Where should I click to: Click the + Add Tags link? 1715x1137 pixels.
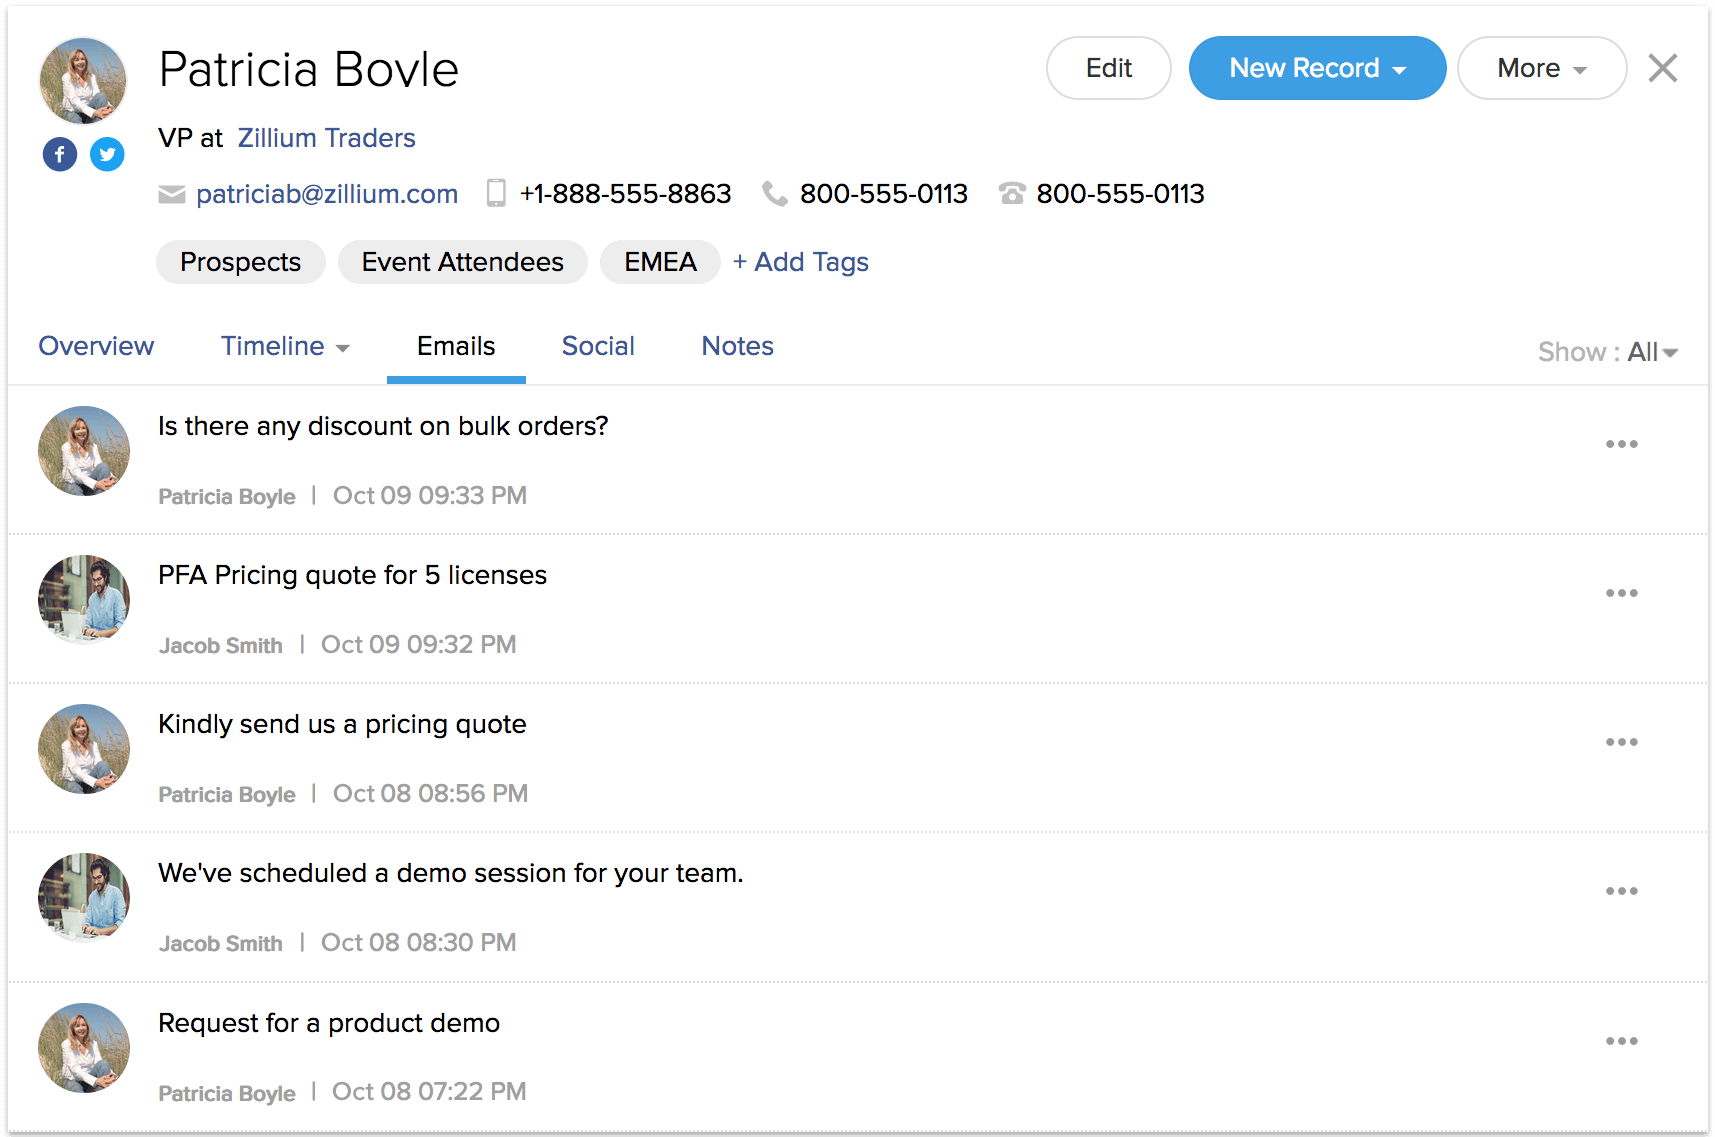(801, 262)
